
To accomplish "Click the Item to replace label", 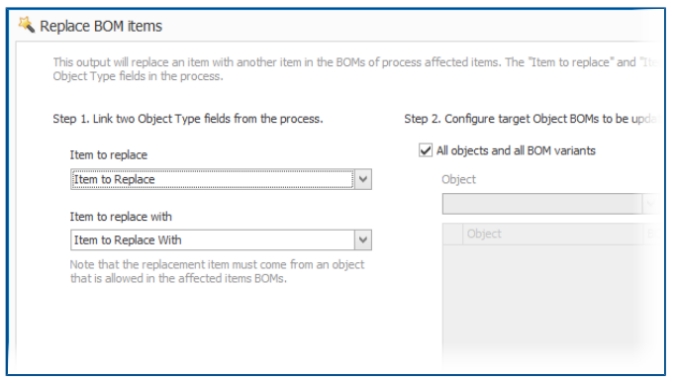I will pos(109,155).
